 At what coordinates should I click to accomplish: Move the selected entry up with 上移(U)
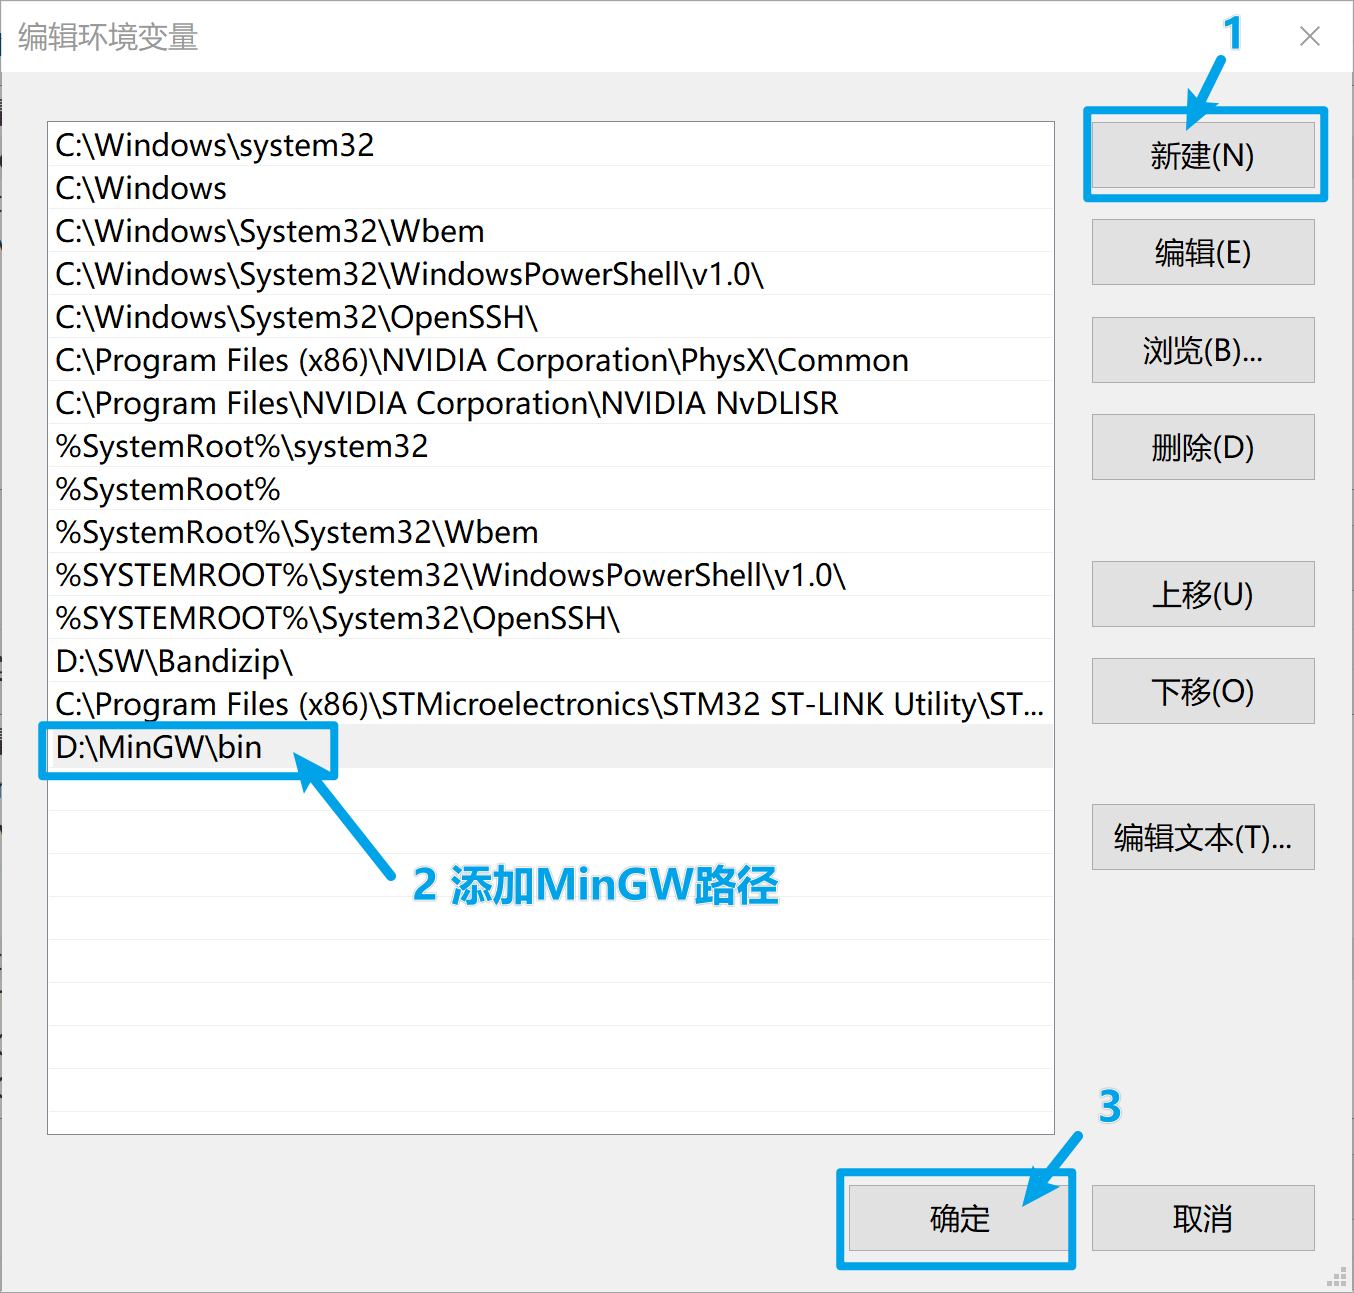tap(1203, 594)
